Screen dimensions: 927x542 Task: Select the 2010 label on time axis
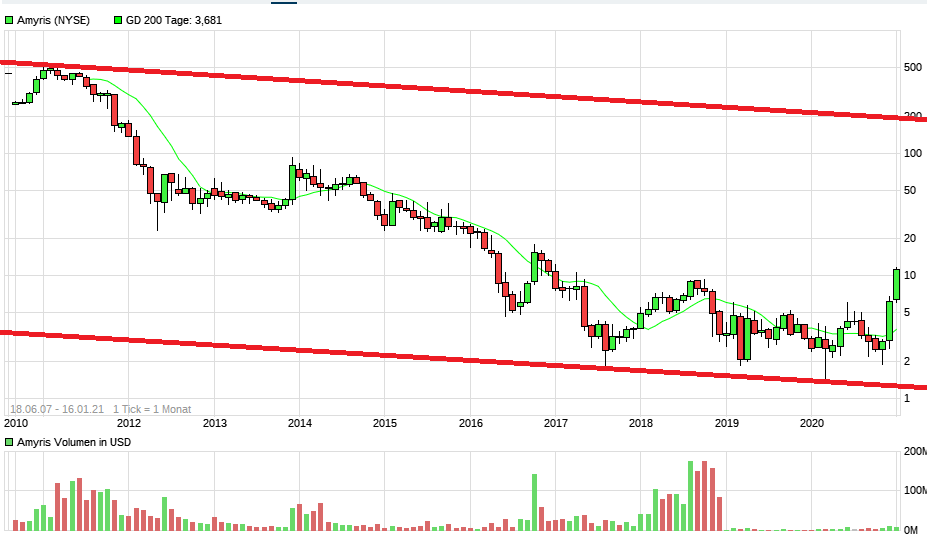15,424
